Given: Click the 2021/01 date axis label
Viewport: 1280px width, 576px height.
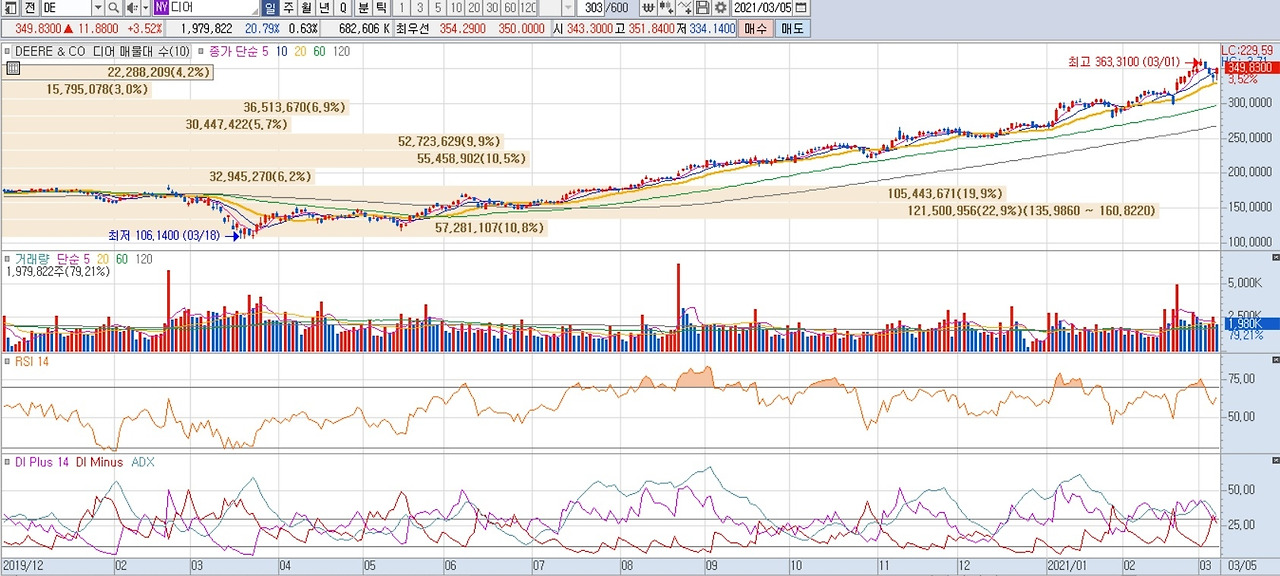Looking at the screenshot, I should tap(1066, 565).
